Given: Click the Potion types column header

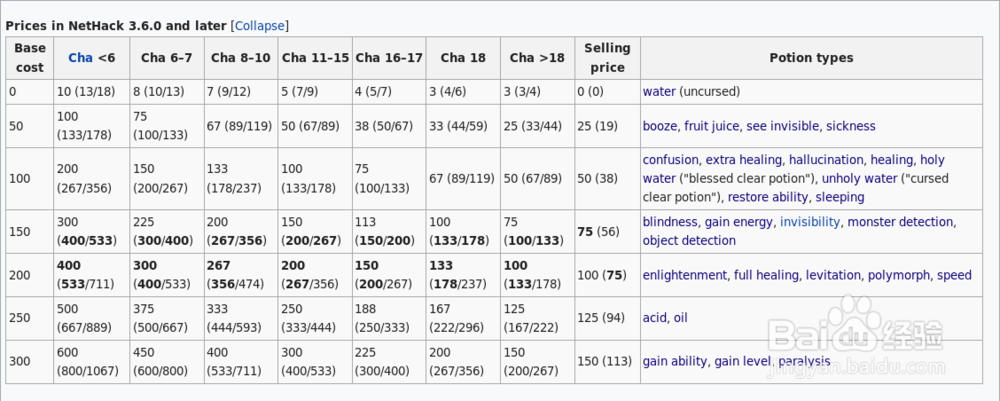Looking at the screenshot, I should (x=811, y=57).
